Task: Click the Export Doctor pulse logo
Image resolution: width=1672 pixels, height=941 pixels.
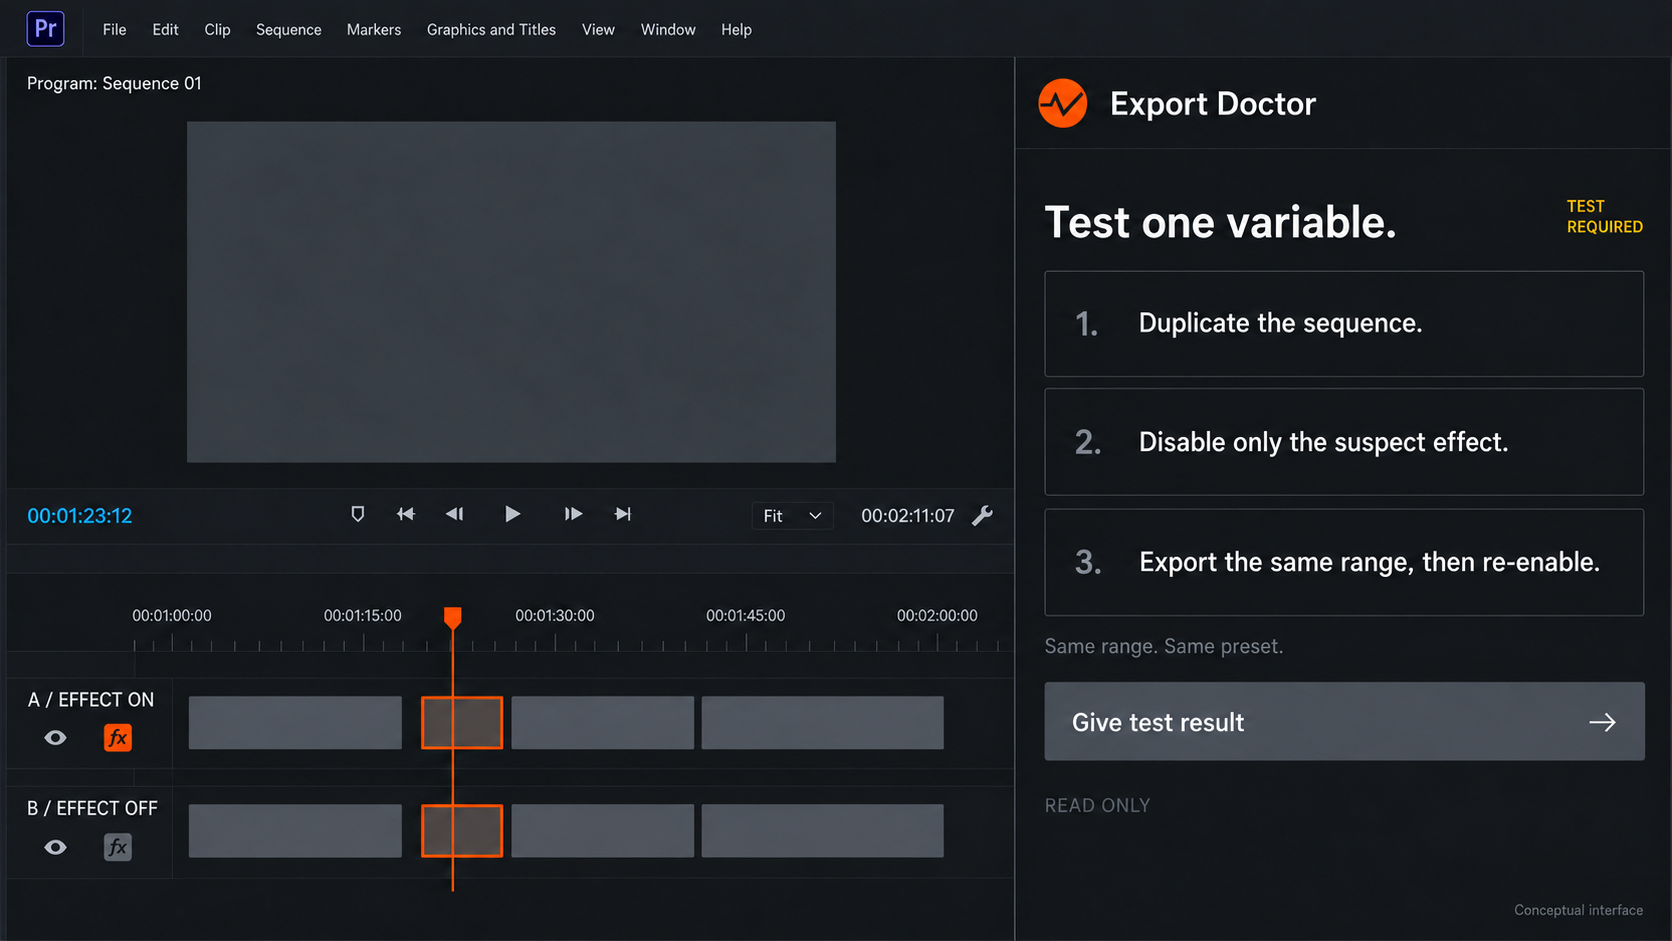Action: pyautogui.click(x=1062, y=103)
